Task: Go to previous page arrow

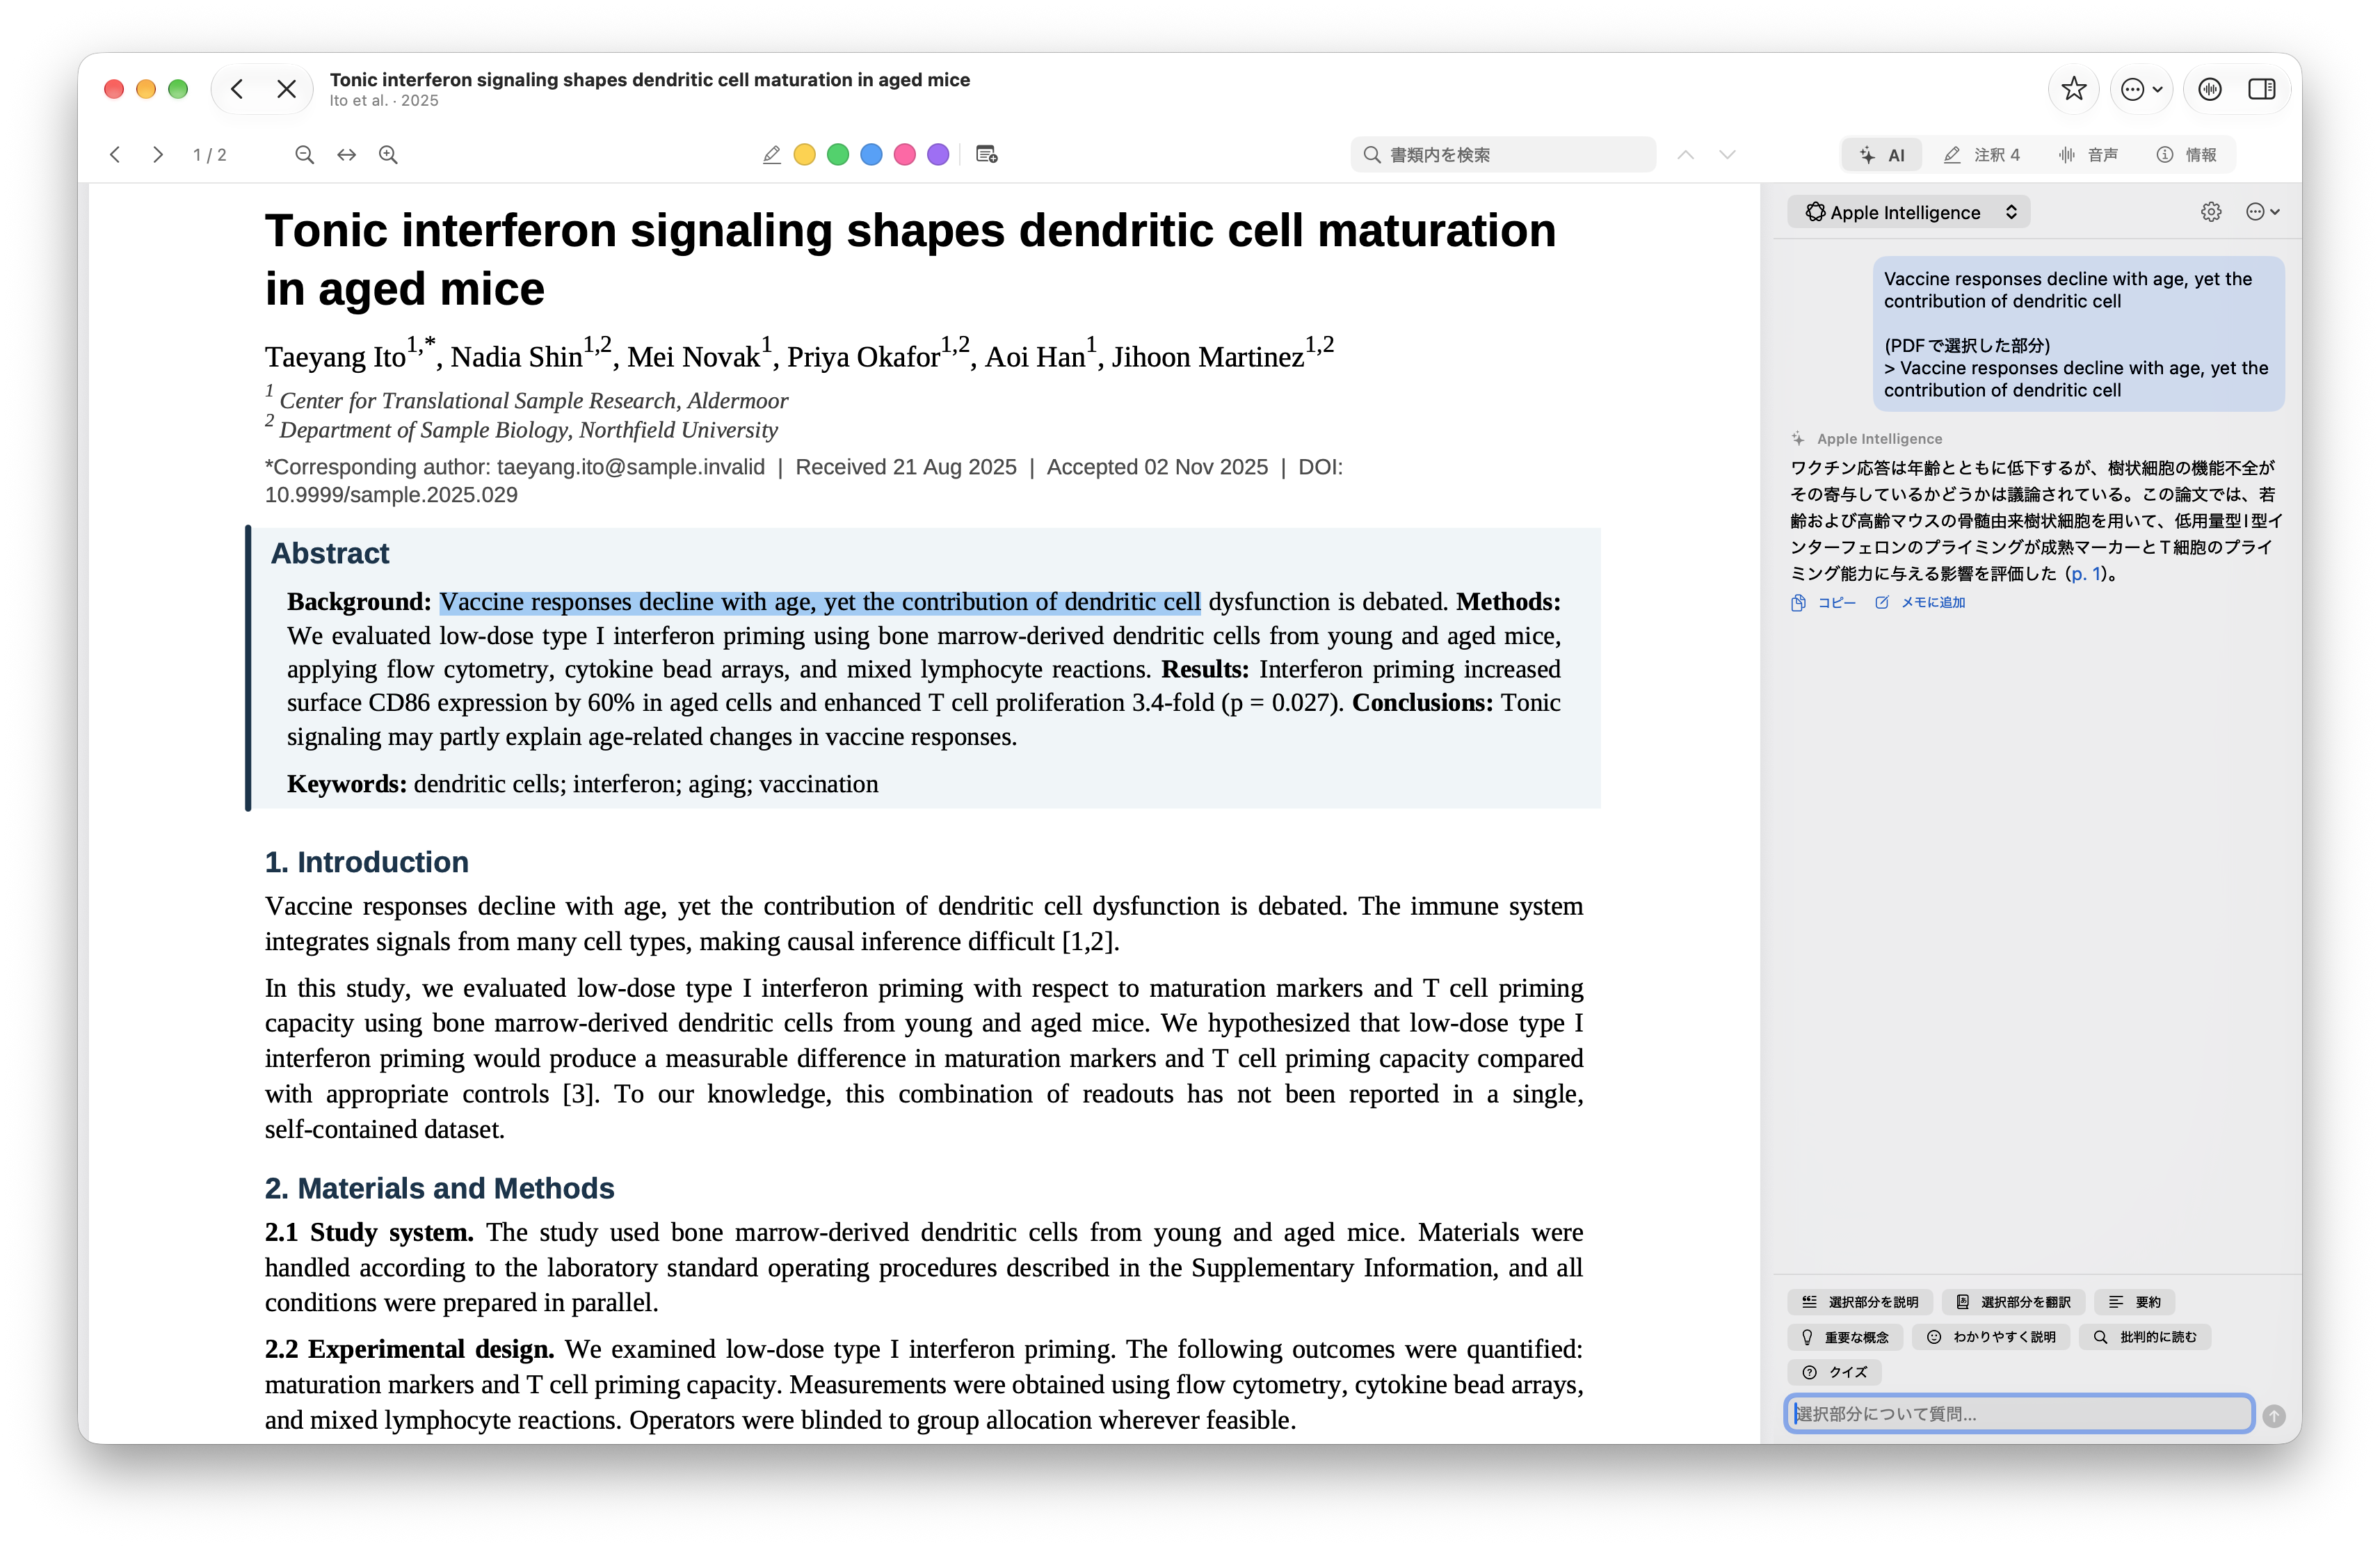Action: [x=115, y=155]
